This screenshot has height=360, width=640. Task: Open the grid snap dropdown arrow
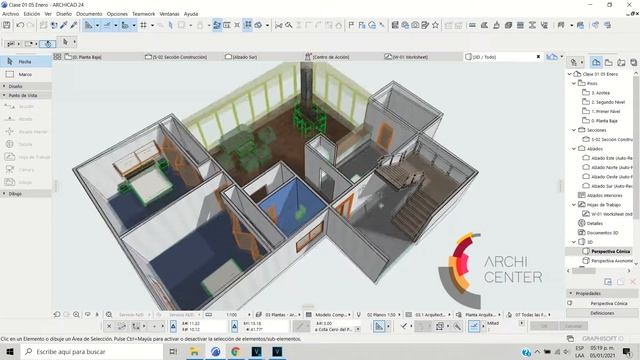pos(152,25)
